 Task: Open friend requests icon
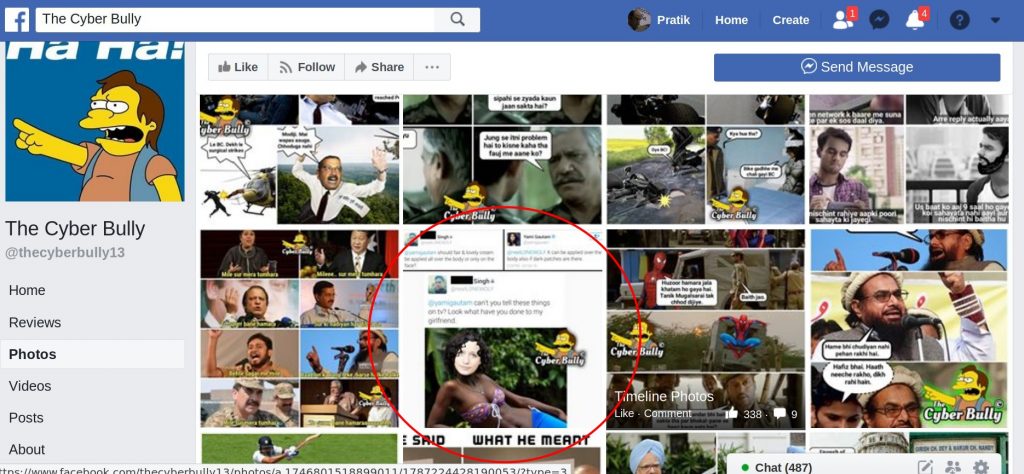click(x=844, y=20)
